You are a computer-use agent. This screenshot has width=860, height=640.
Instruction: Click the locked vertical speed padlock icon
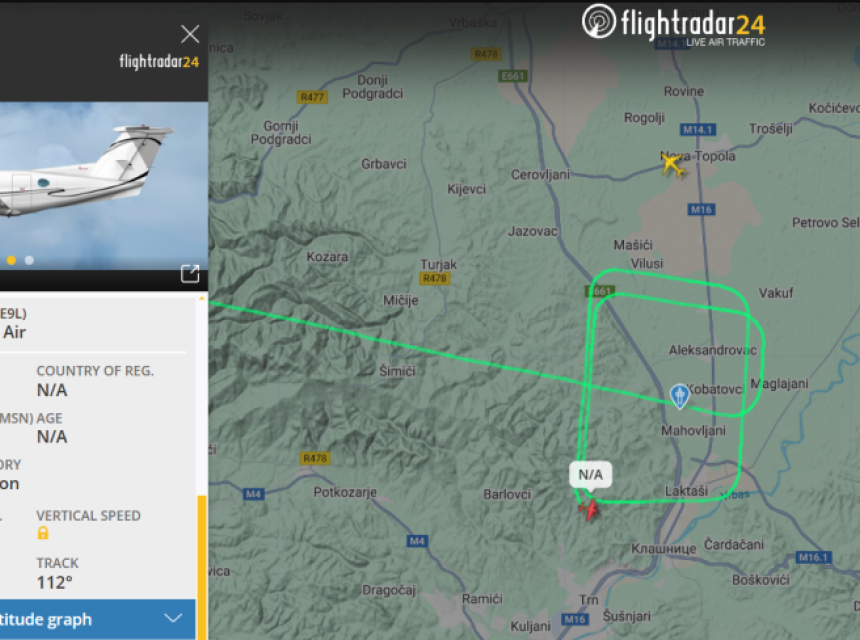click(x=43, y=533)
